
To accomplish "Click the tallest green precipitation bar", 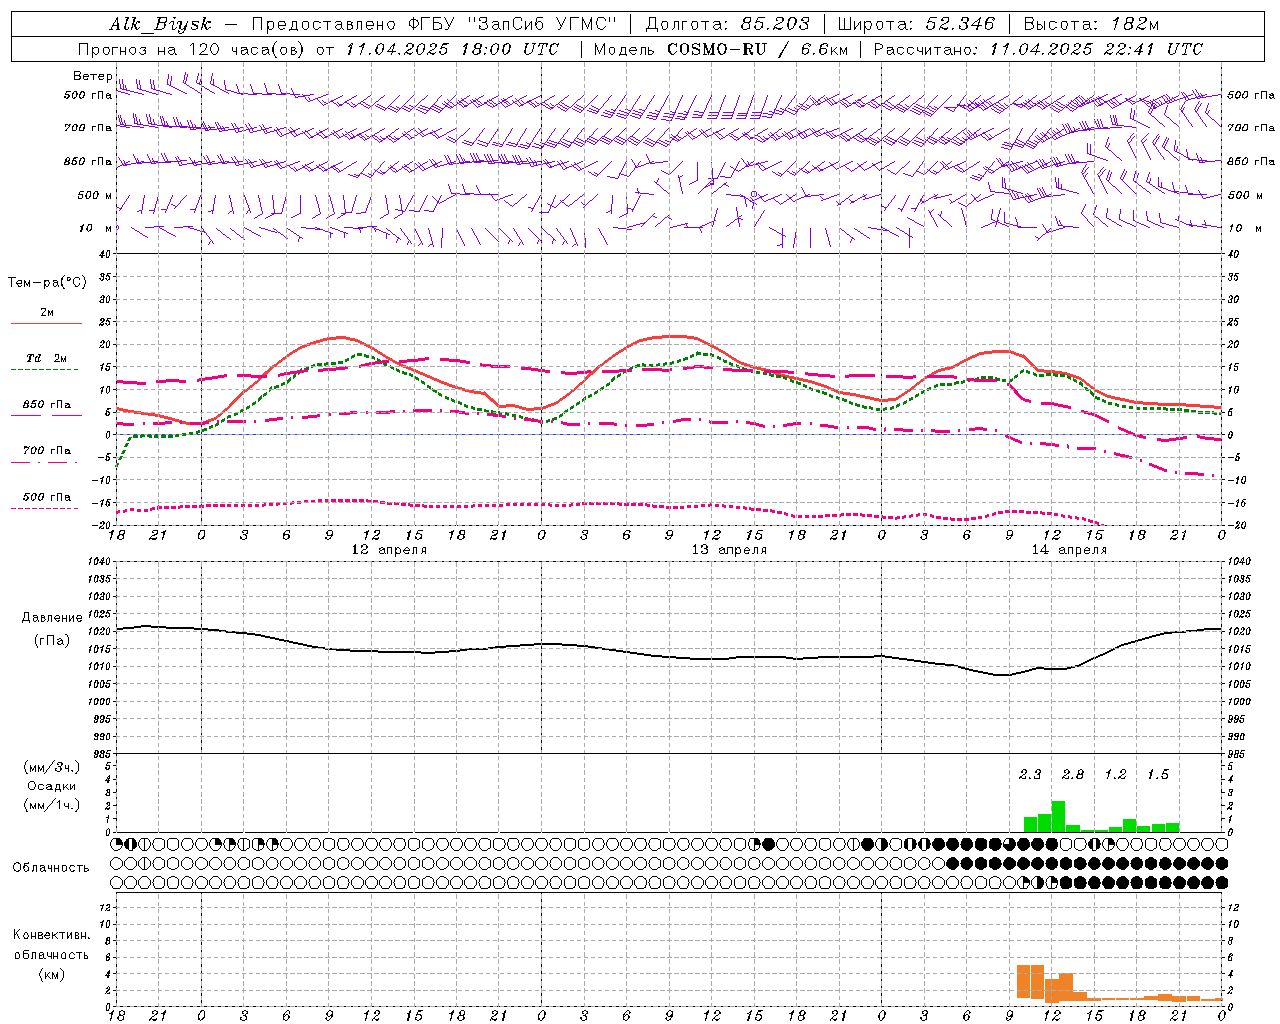I will (1058, 816).
